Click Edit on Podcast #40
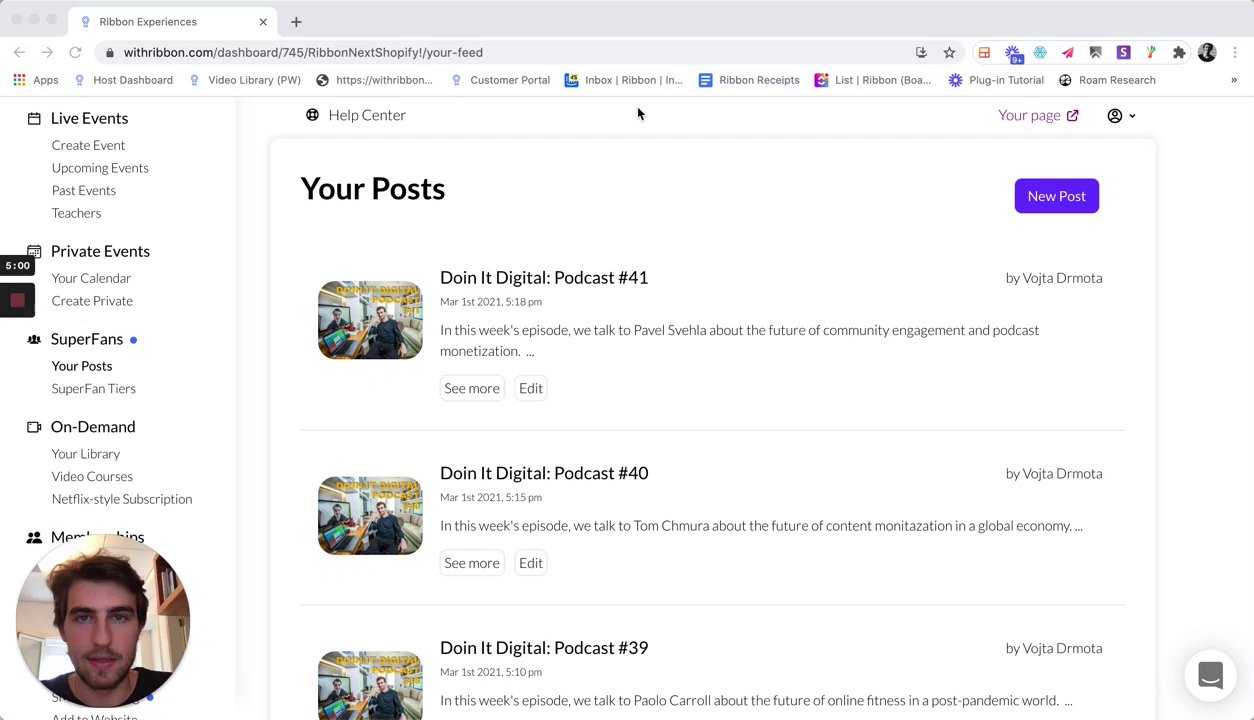This screenshot has height=720, width=1254. 531,563
